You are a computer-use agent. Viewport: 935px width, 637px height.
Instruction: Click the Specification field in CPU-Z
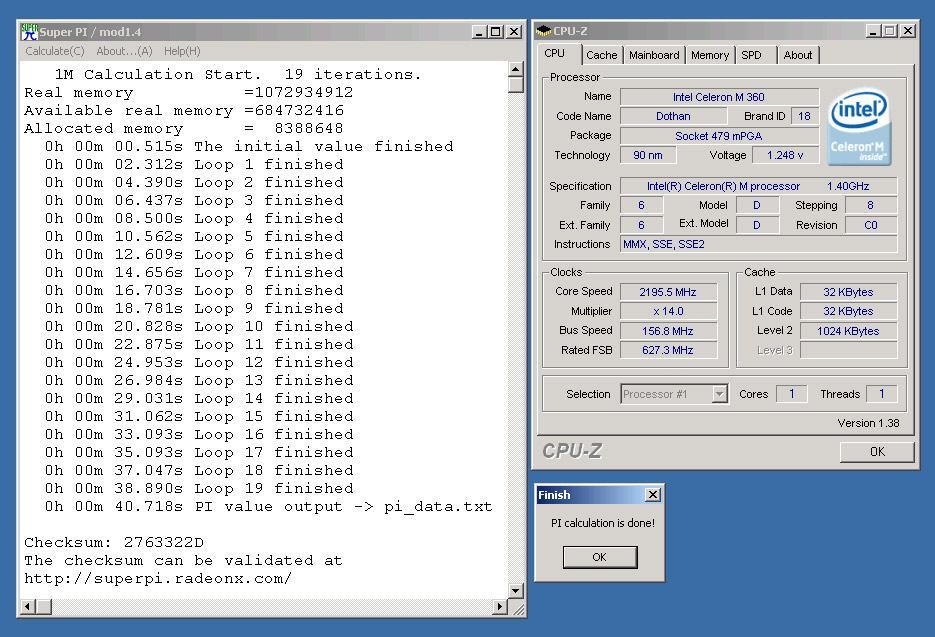tap(758, 186)
